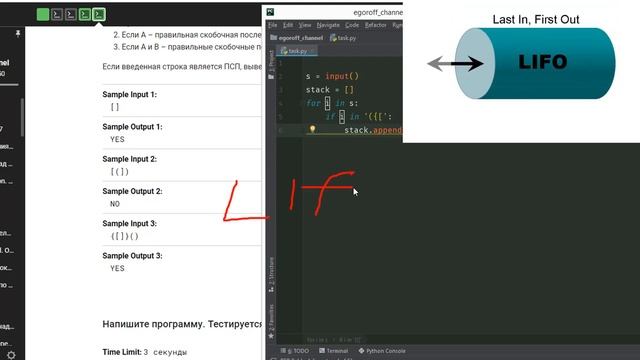This screenshot has width=640, height=360.
Task: Click the 'YES' value under Sample Output 1
Action: 117,140
